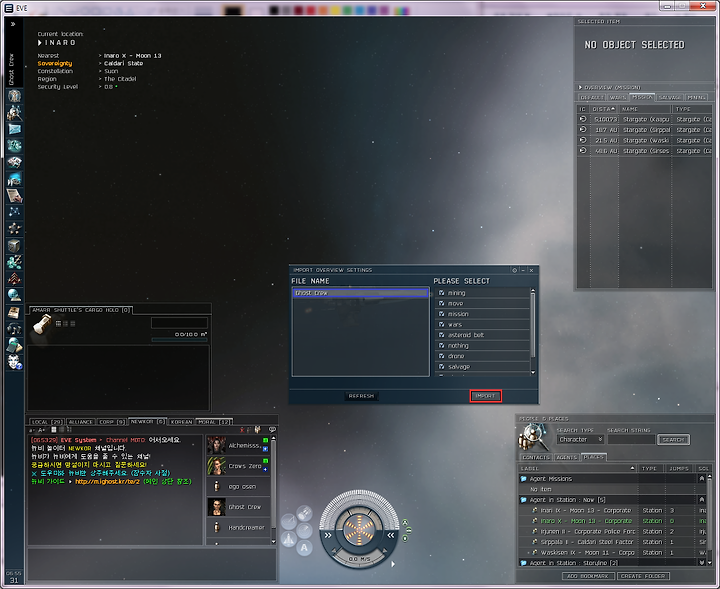This screenshot has height=589, width=720.
Task: Pin the Import Overview Settings window
Action: (515, 270)
